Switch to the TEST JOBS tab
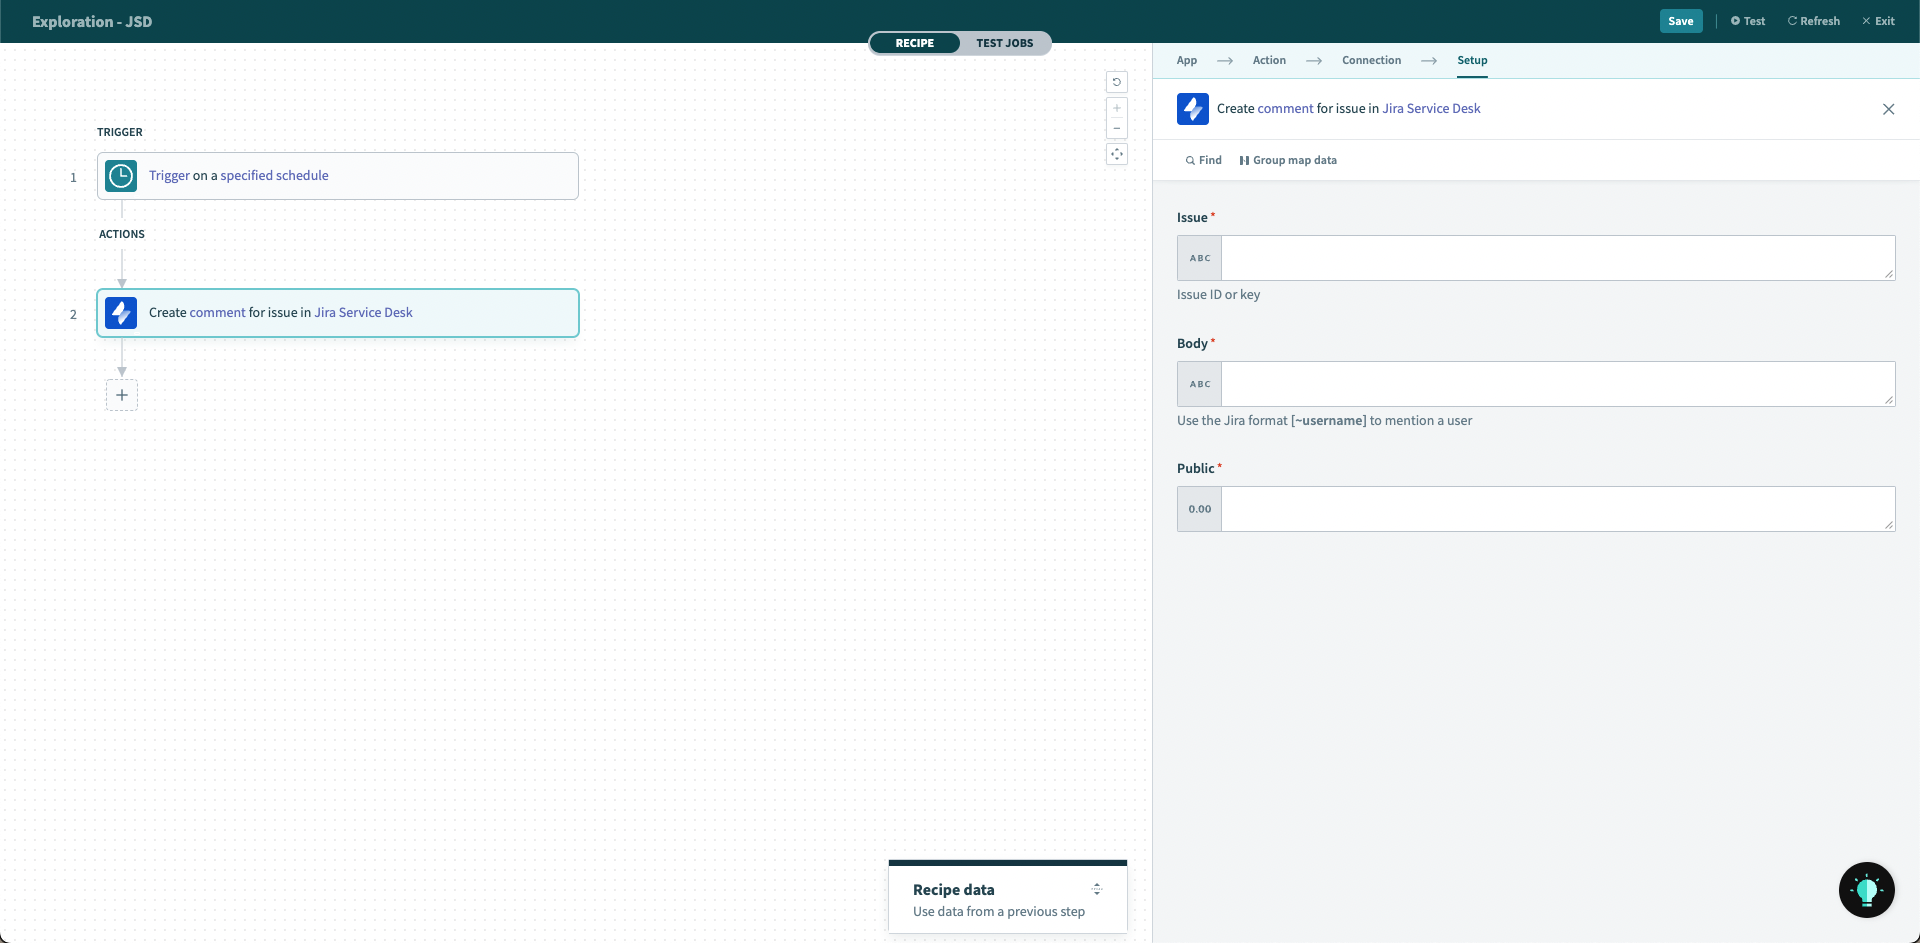Screen dimensions: 1920x943 click(1006, 43)
